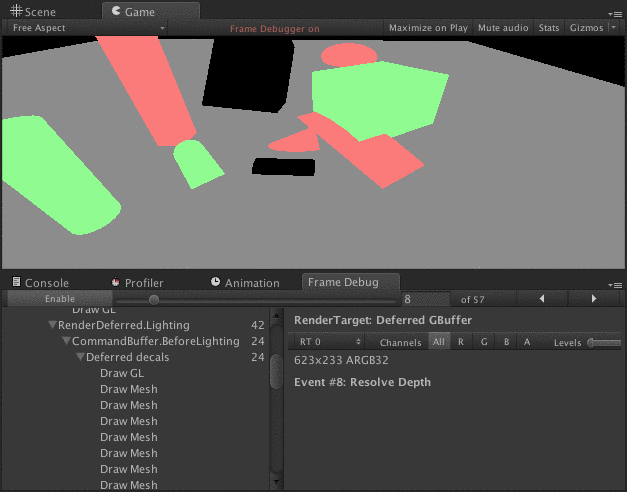Select the CommandBuffer.BeforeLighting row
627x492 pixels.
click(x=136, y=341)
